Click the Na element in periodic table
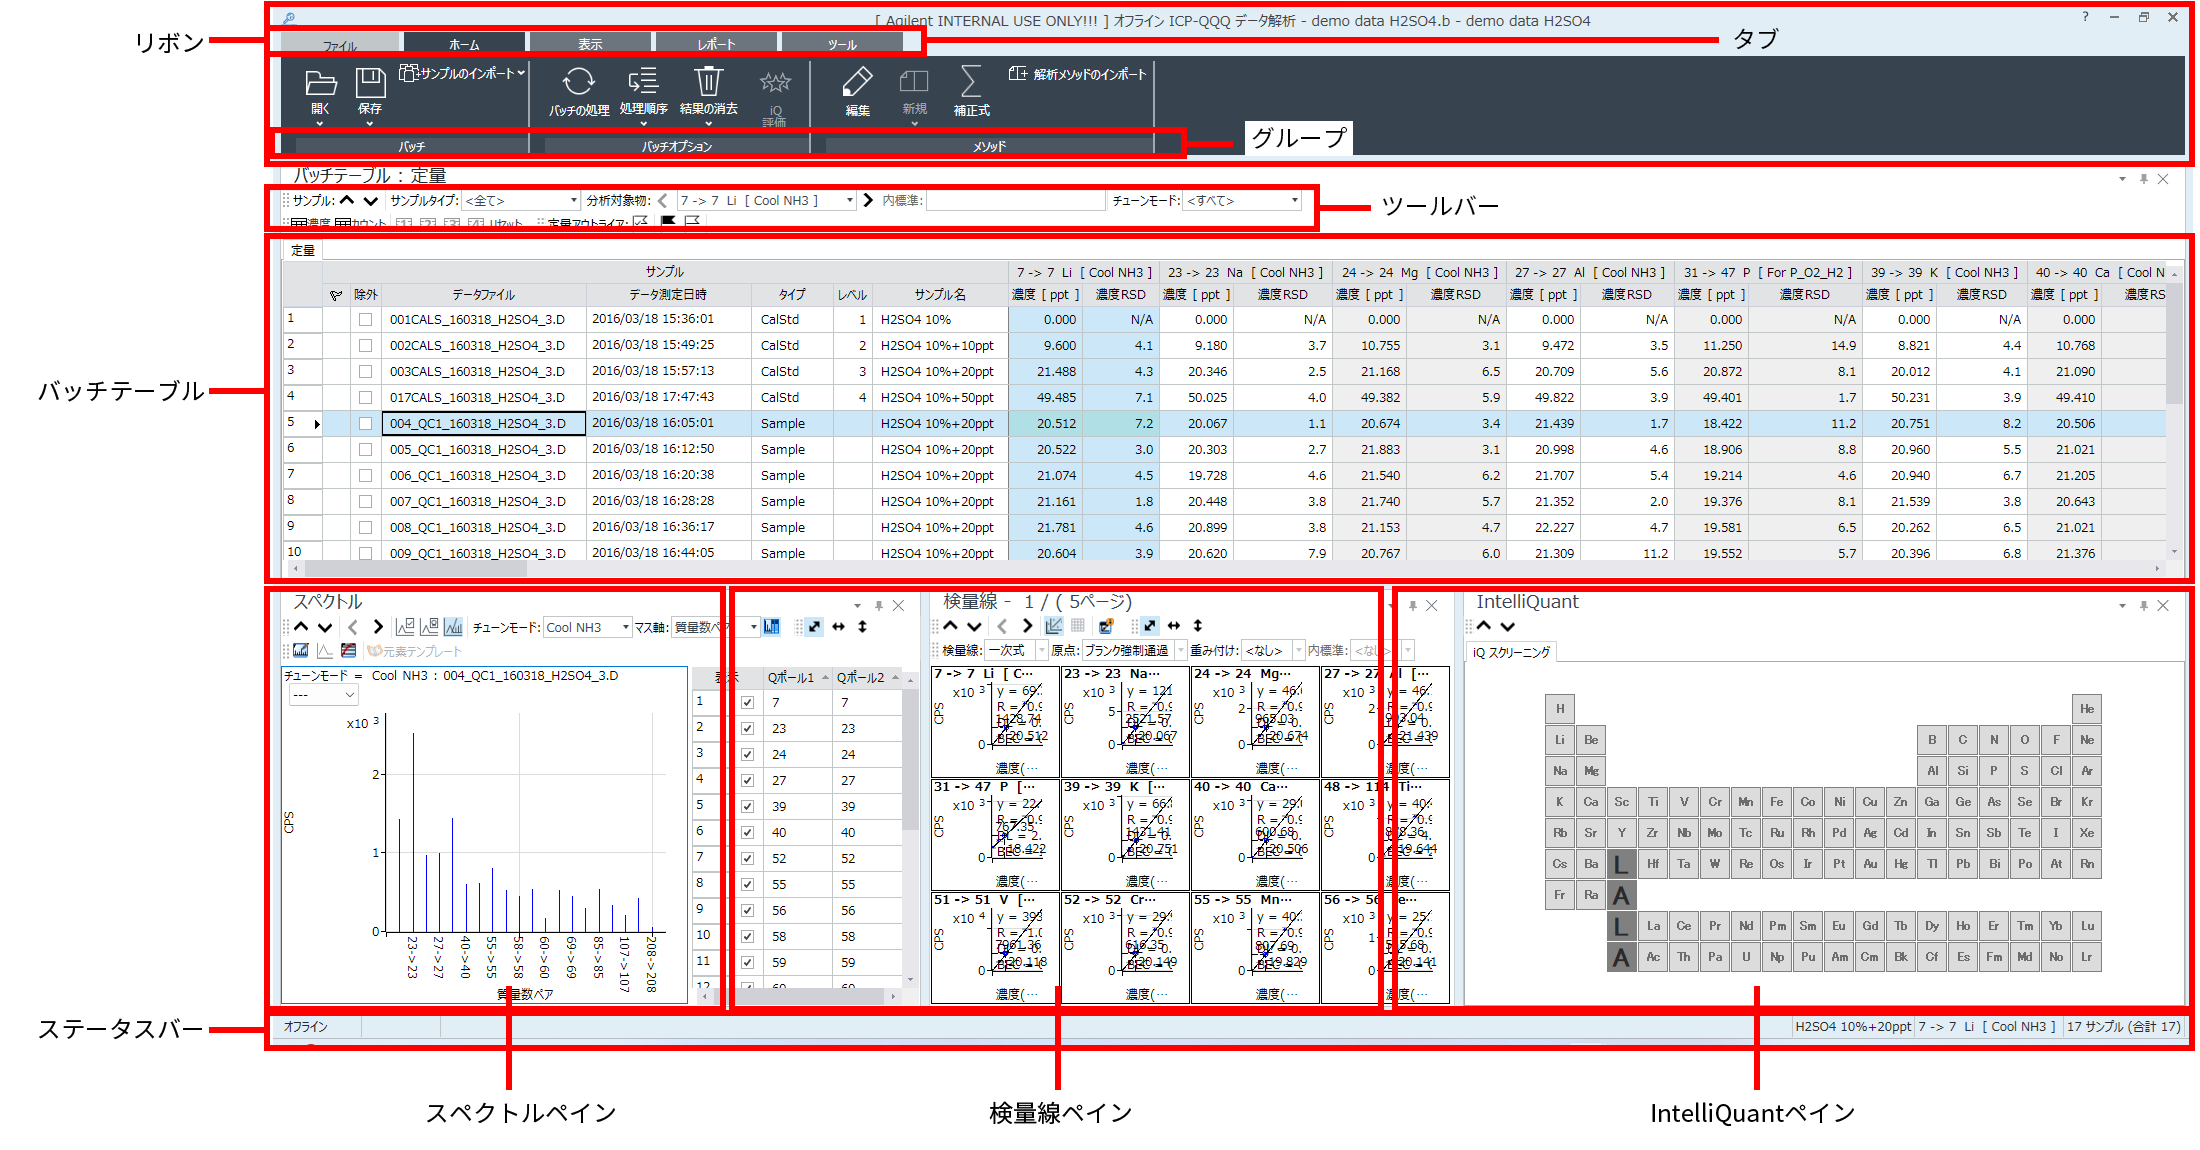This screenshot has height=1150, width=2200. pyautogui.click(x=1560, y=772)
